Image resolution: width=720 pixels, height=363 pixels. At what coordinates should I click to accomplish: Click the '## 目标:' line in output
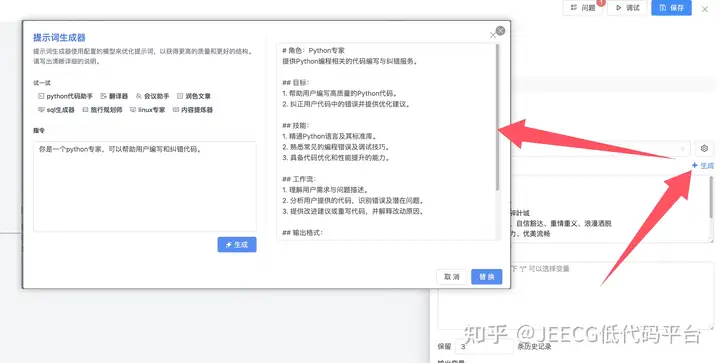click(295, 83)
